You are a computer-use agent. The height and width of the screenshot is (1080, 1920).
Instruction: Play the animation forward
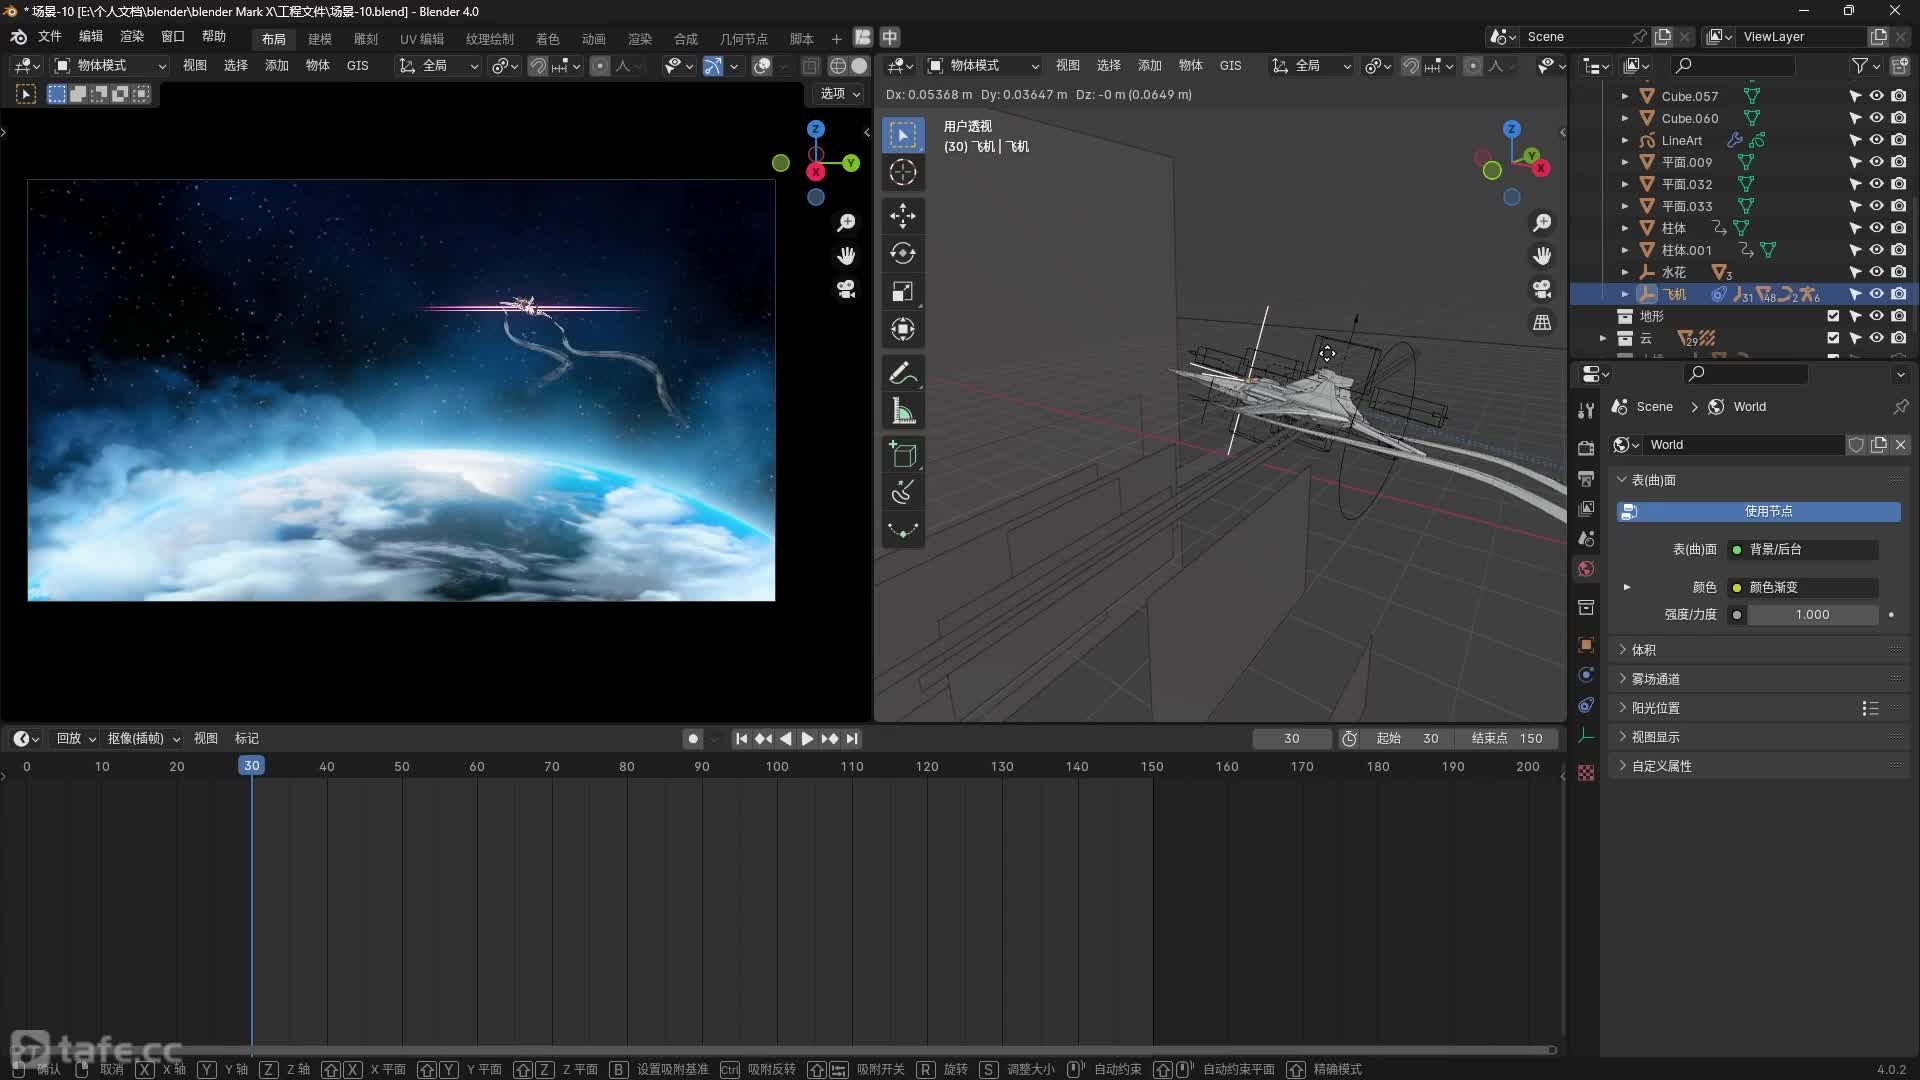807,739
